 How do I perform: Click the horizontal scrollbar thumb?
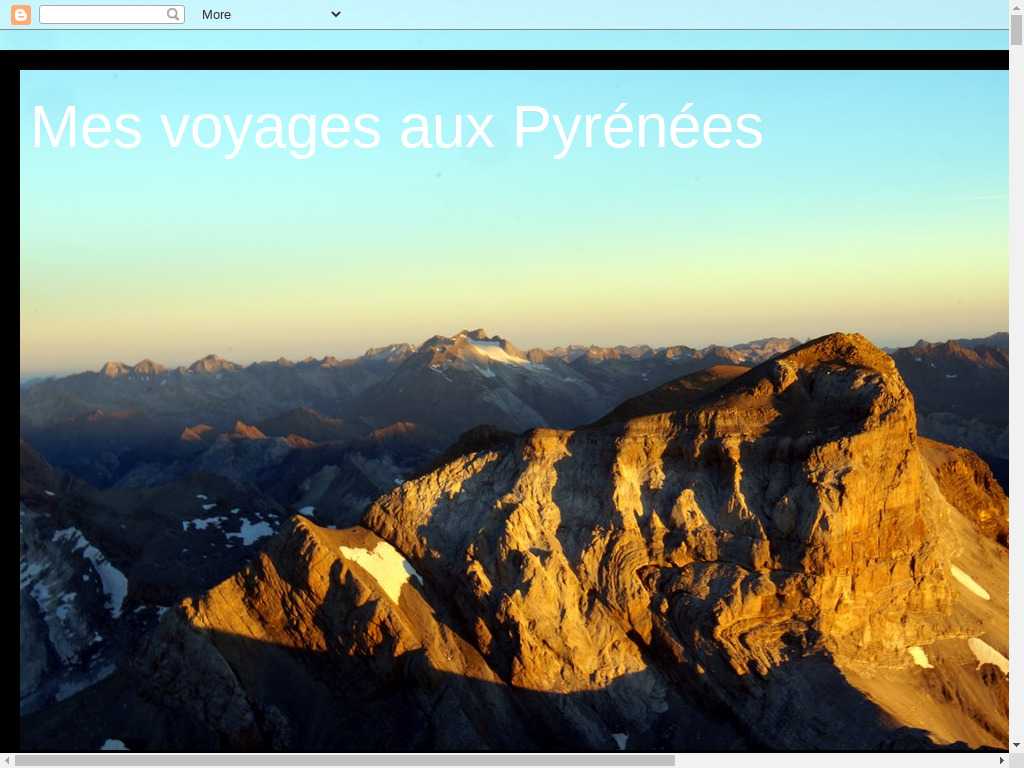[344, 761]
